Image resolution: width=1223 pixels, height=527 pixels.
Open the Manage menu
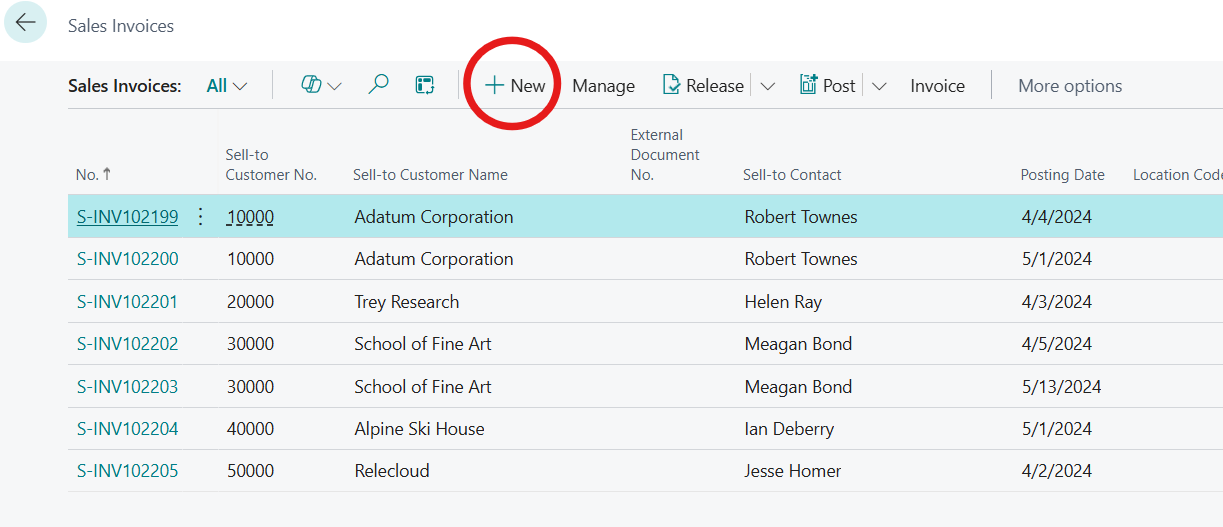click(x=603, y=86)
